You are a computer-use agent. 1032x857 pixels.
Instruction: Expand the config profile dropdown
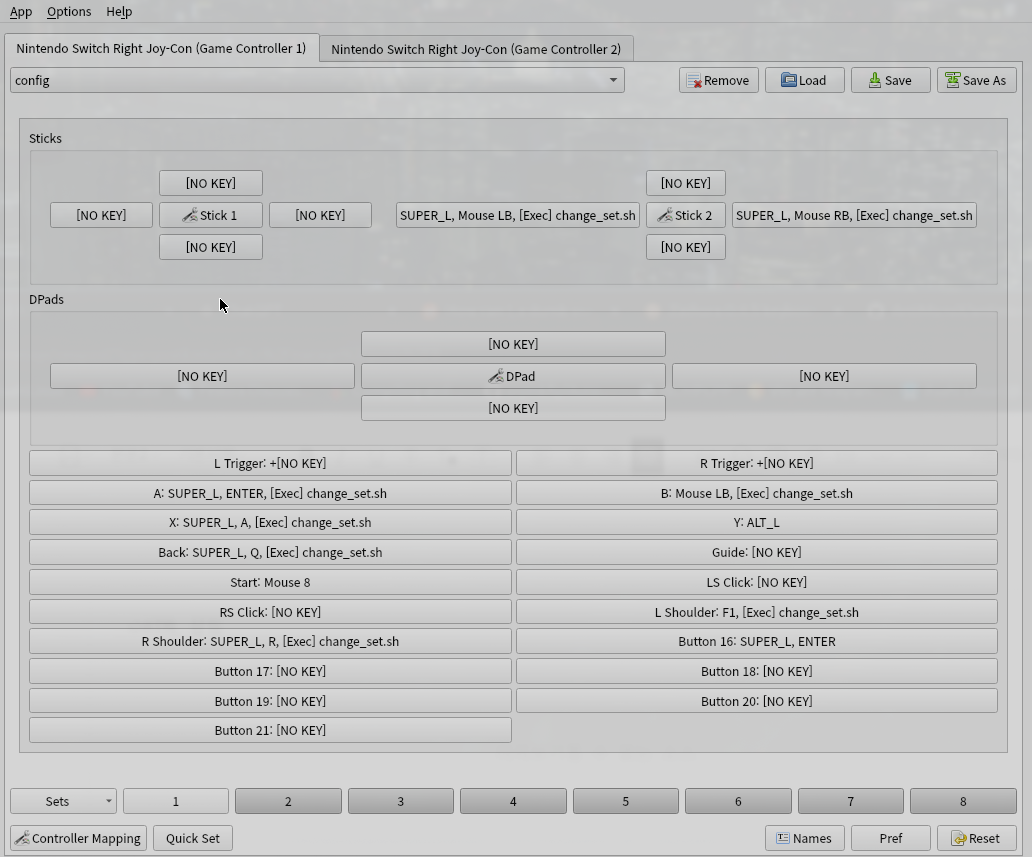pyautogui.click(x=317, y=80)
